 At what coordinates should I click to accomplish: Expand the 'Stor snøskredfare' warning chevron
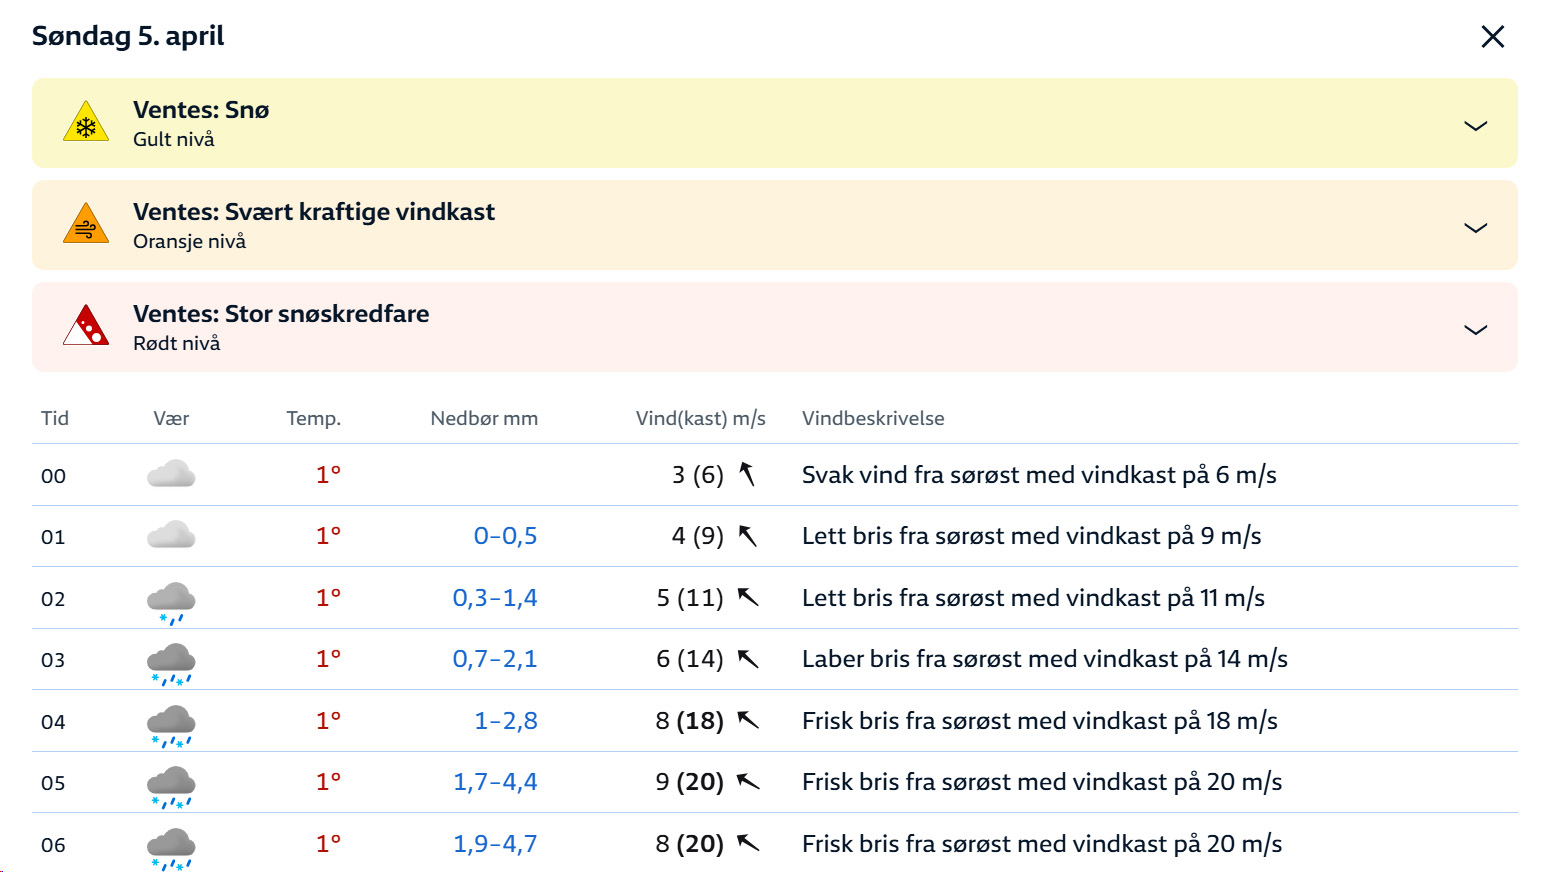coord(1475,329)
